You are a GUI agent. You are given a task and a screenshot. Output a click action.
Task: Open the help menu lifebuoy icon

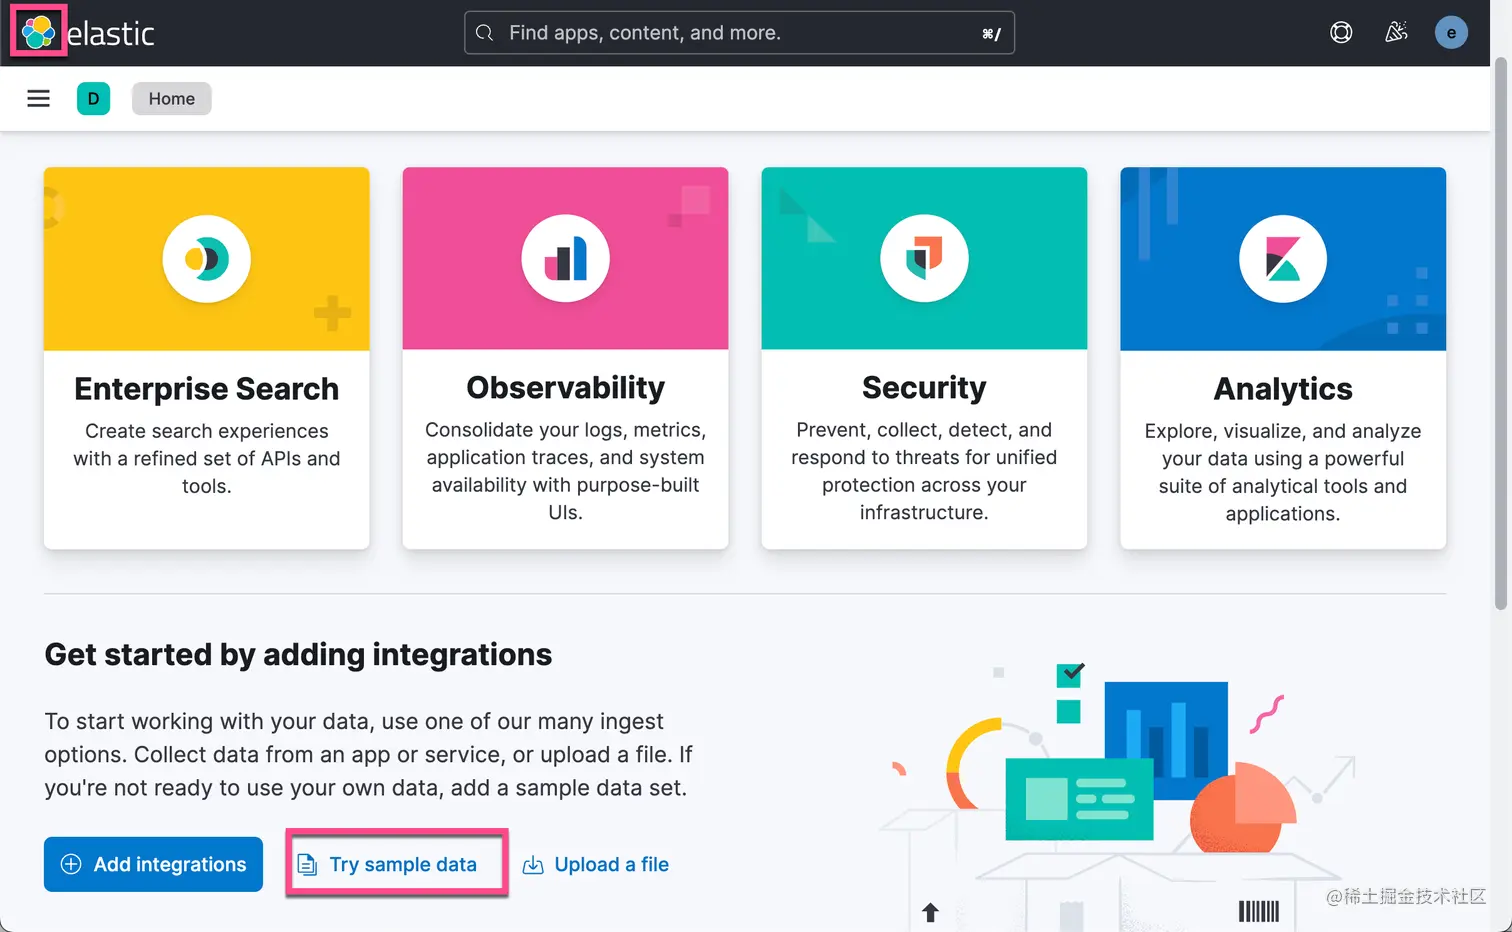[1341, 32]
